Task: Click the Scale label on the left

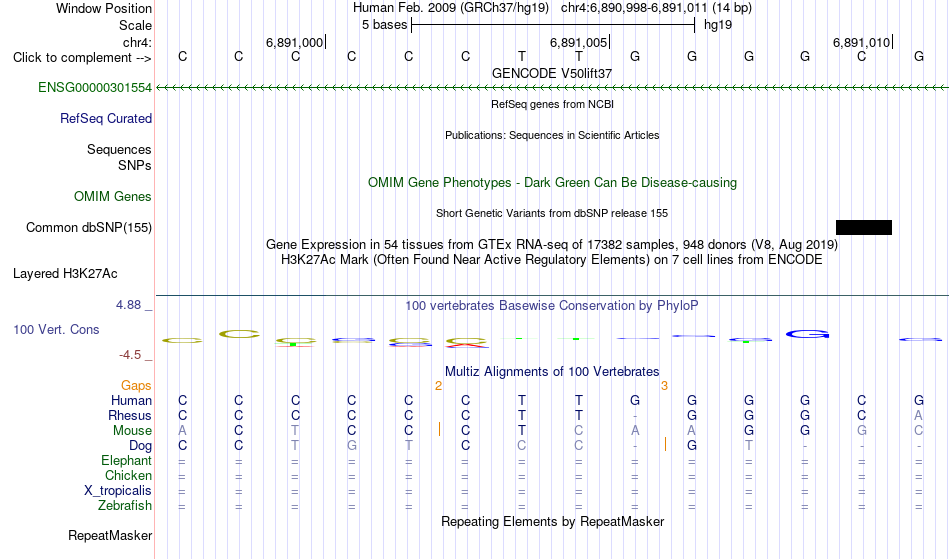Action: (x=135, y=25)
